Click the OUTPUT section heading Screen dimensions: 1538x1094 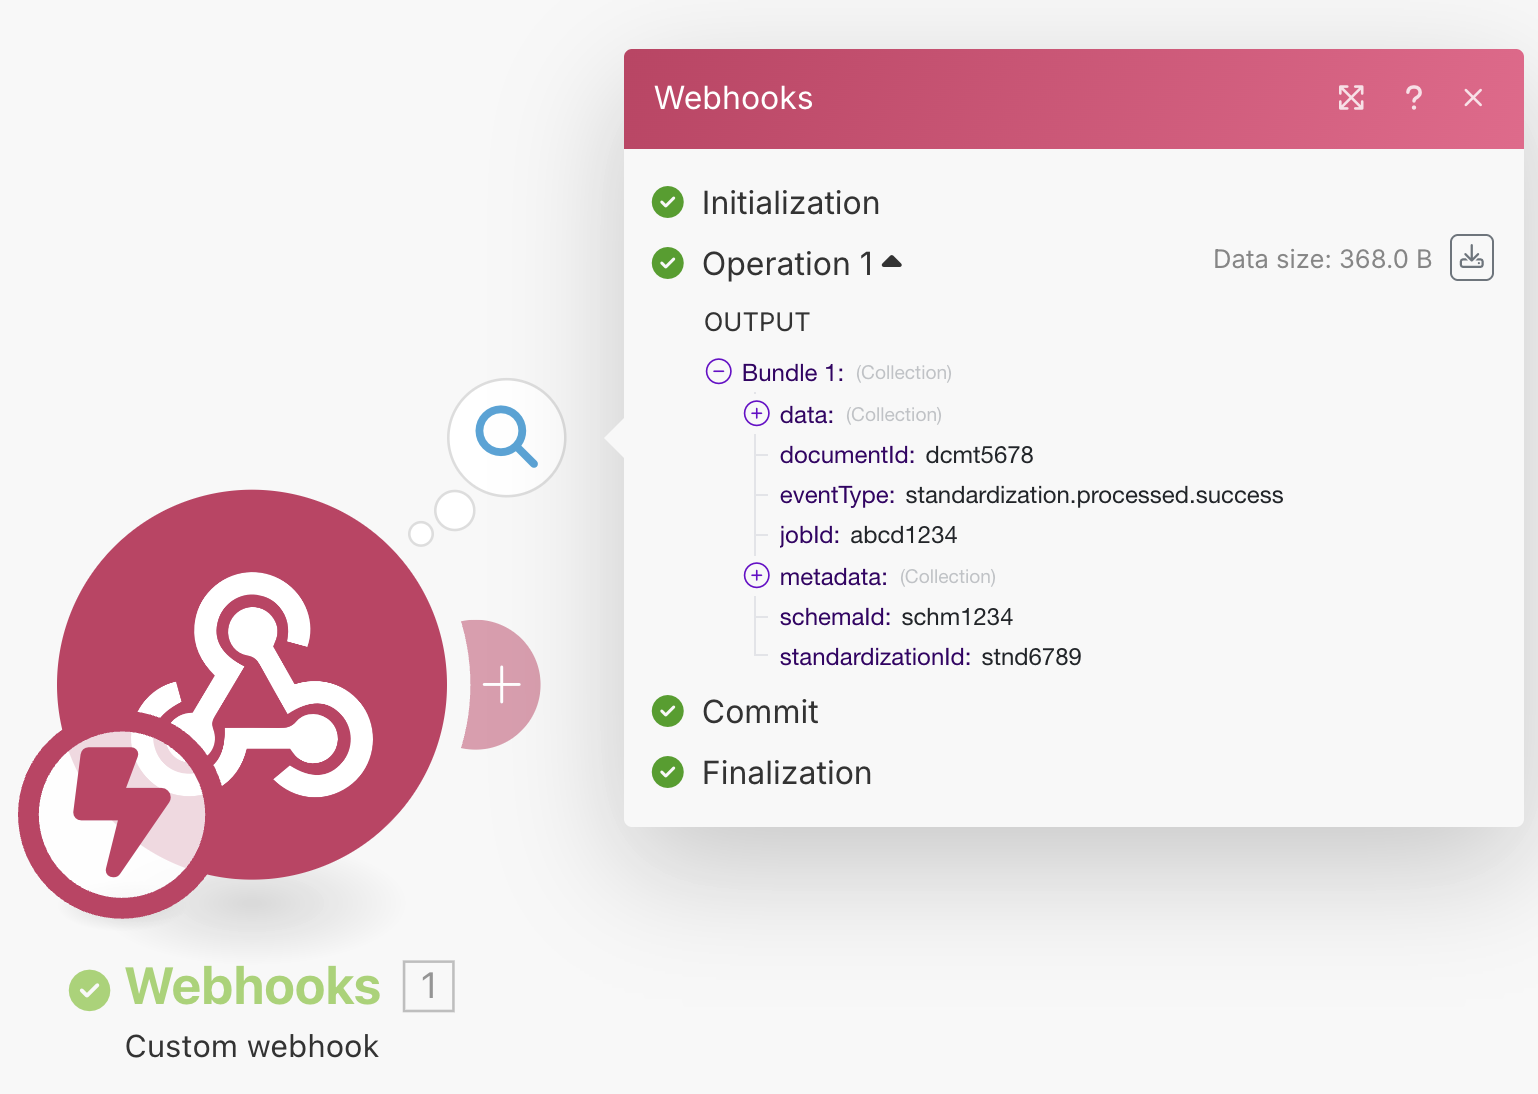757,322
